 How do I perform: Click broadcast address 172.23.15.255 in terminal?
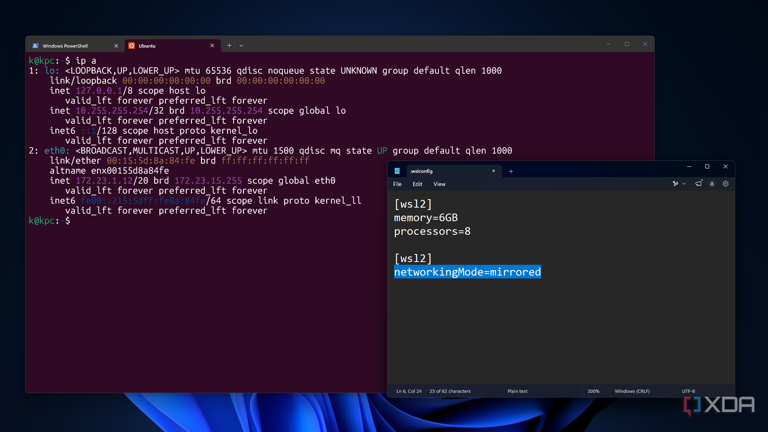point(208,181)
